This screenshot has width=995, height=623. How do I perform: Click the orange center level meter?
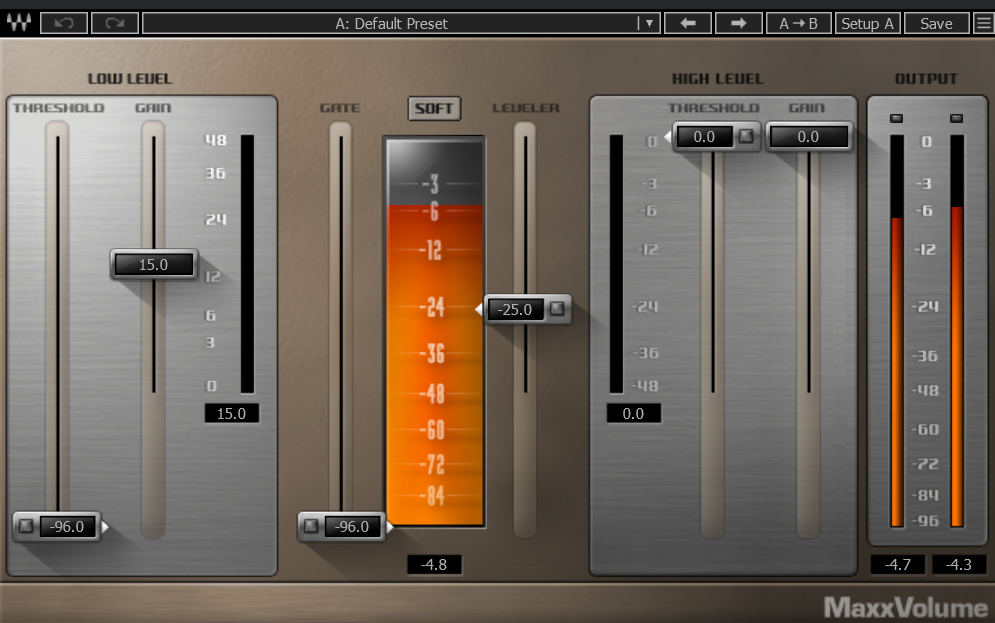[x=435, y=332]
